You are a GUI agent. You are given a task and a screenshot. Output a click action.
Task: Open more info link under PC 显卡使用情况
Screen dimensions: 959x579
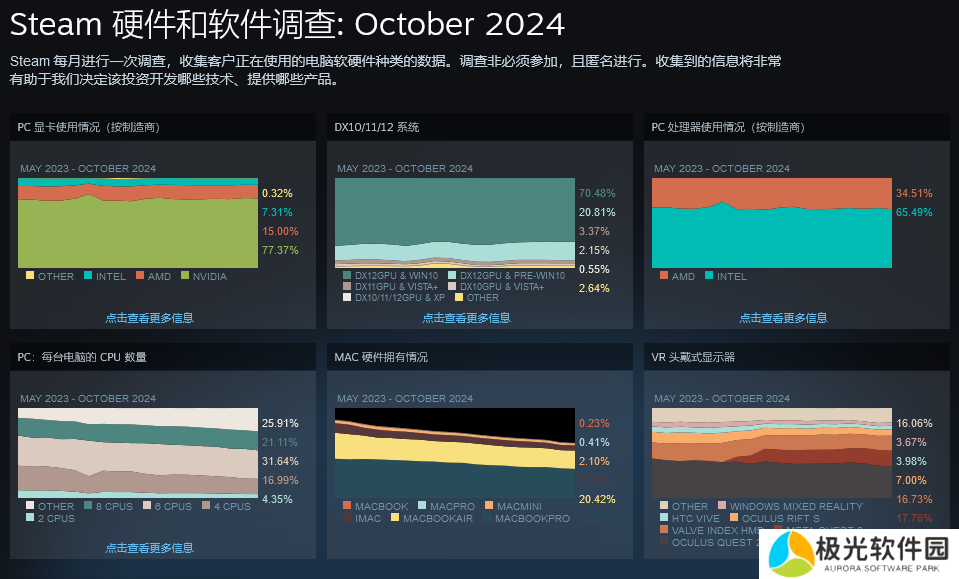[x=149, y=318]
